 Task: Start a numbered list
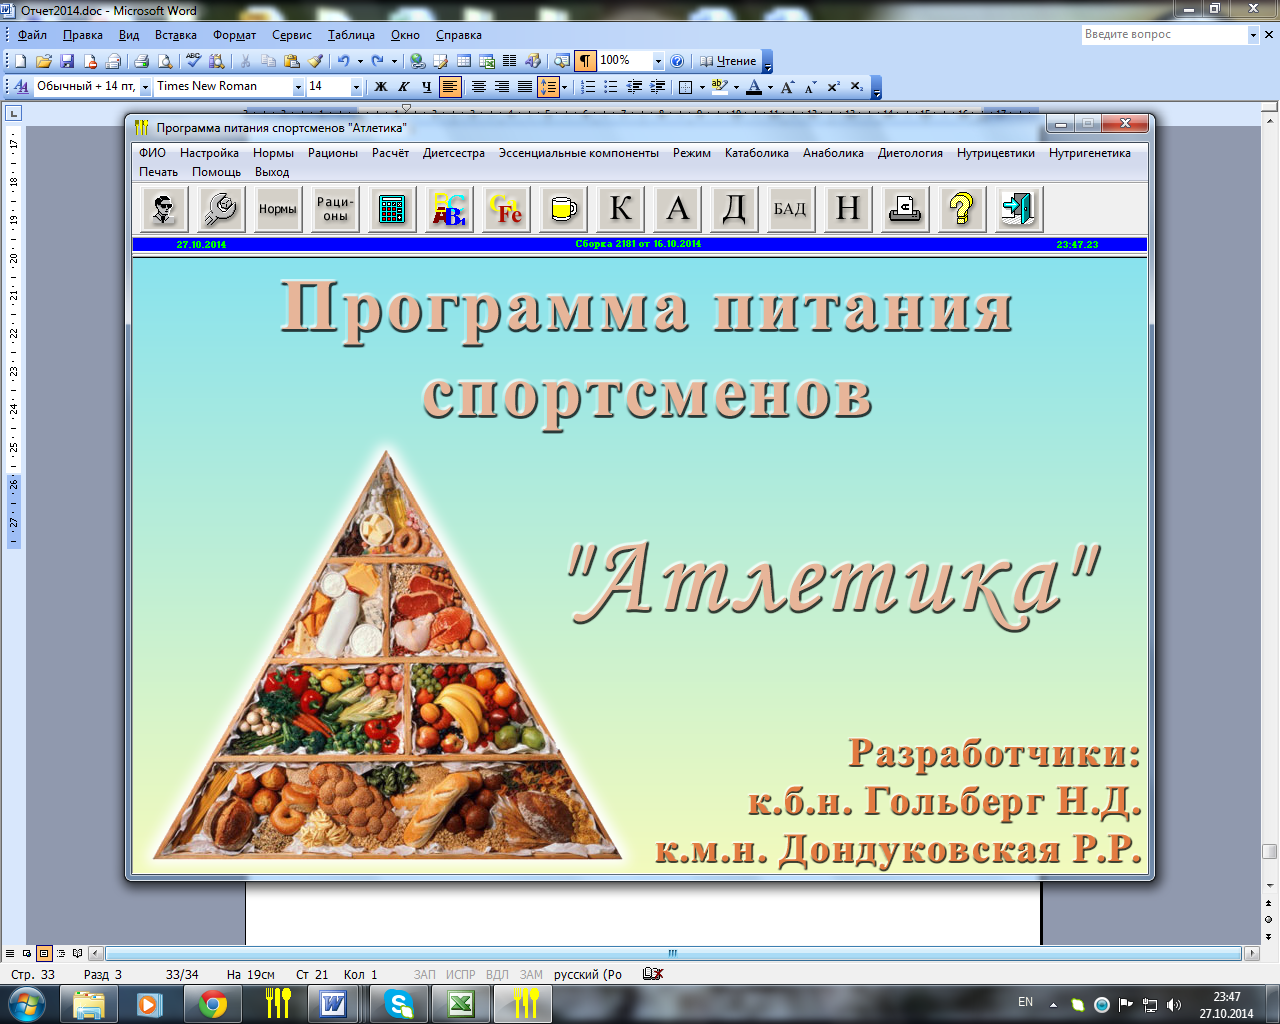tap(588, 87)
